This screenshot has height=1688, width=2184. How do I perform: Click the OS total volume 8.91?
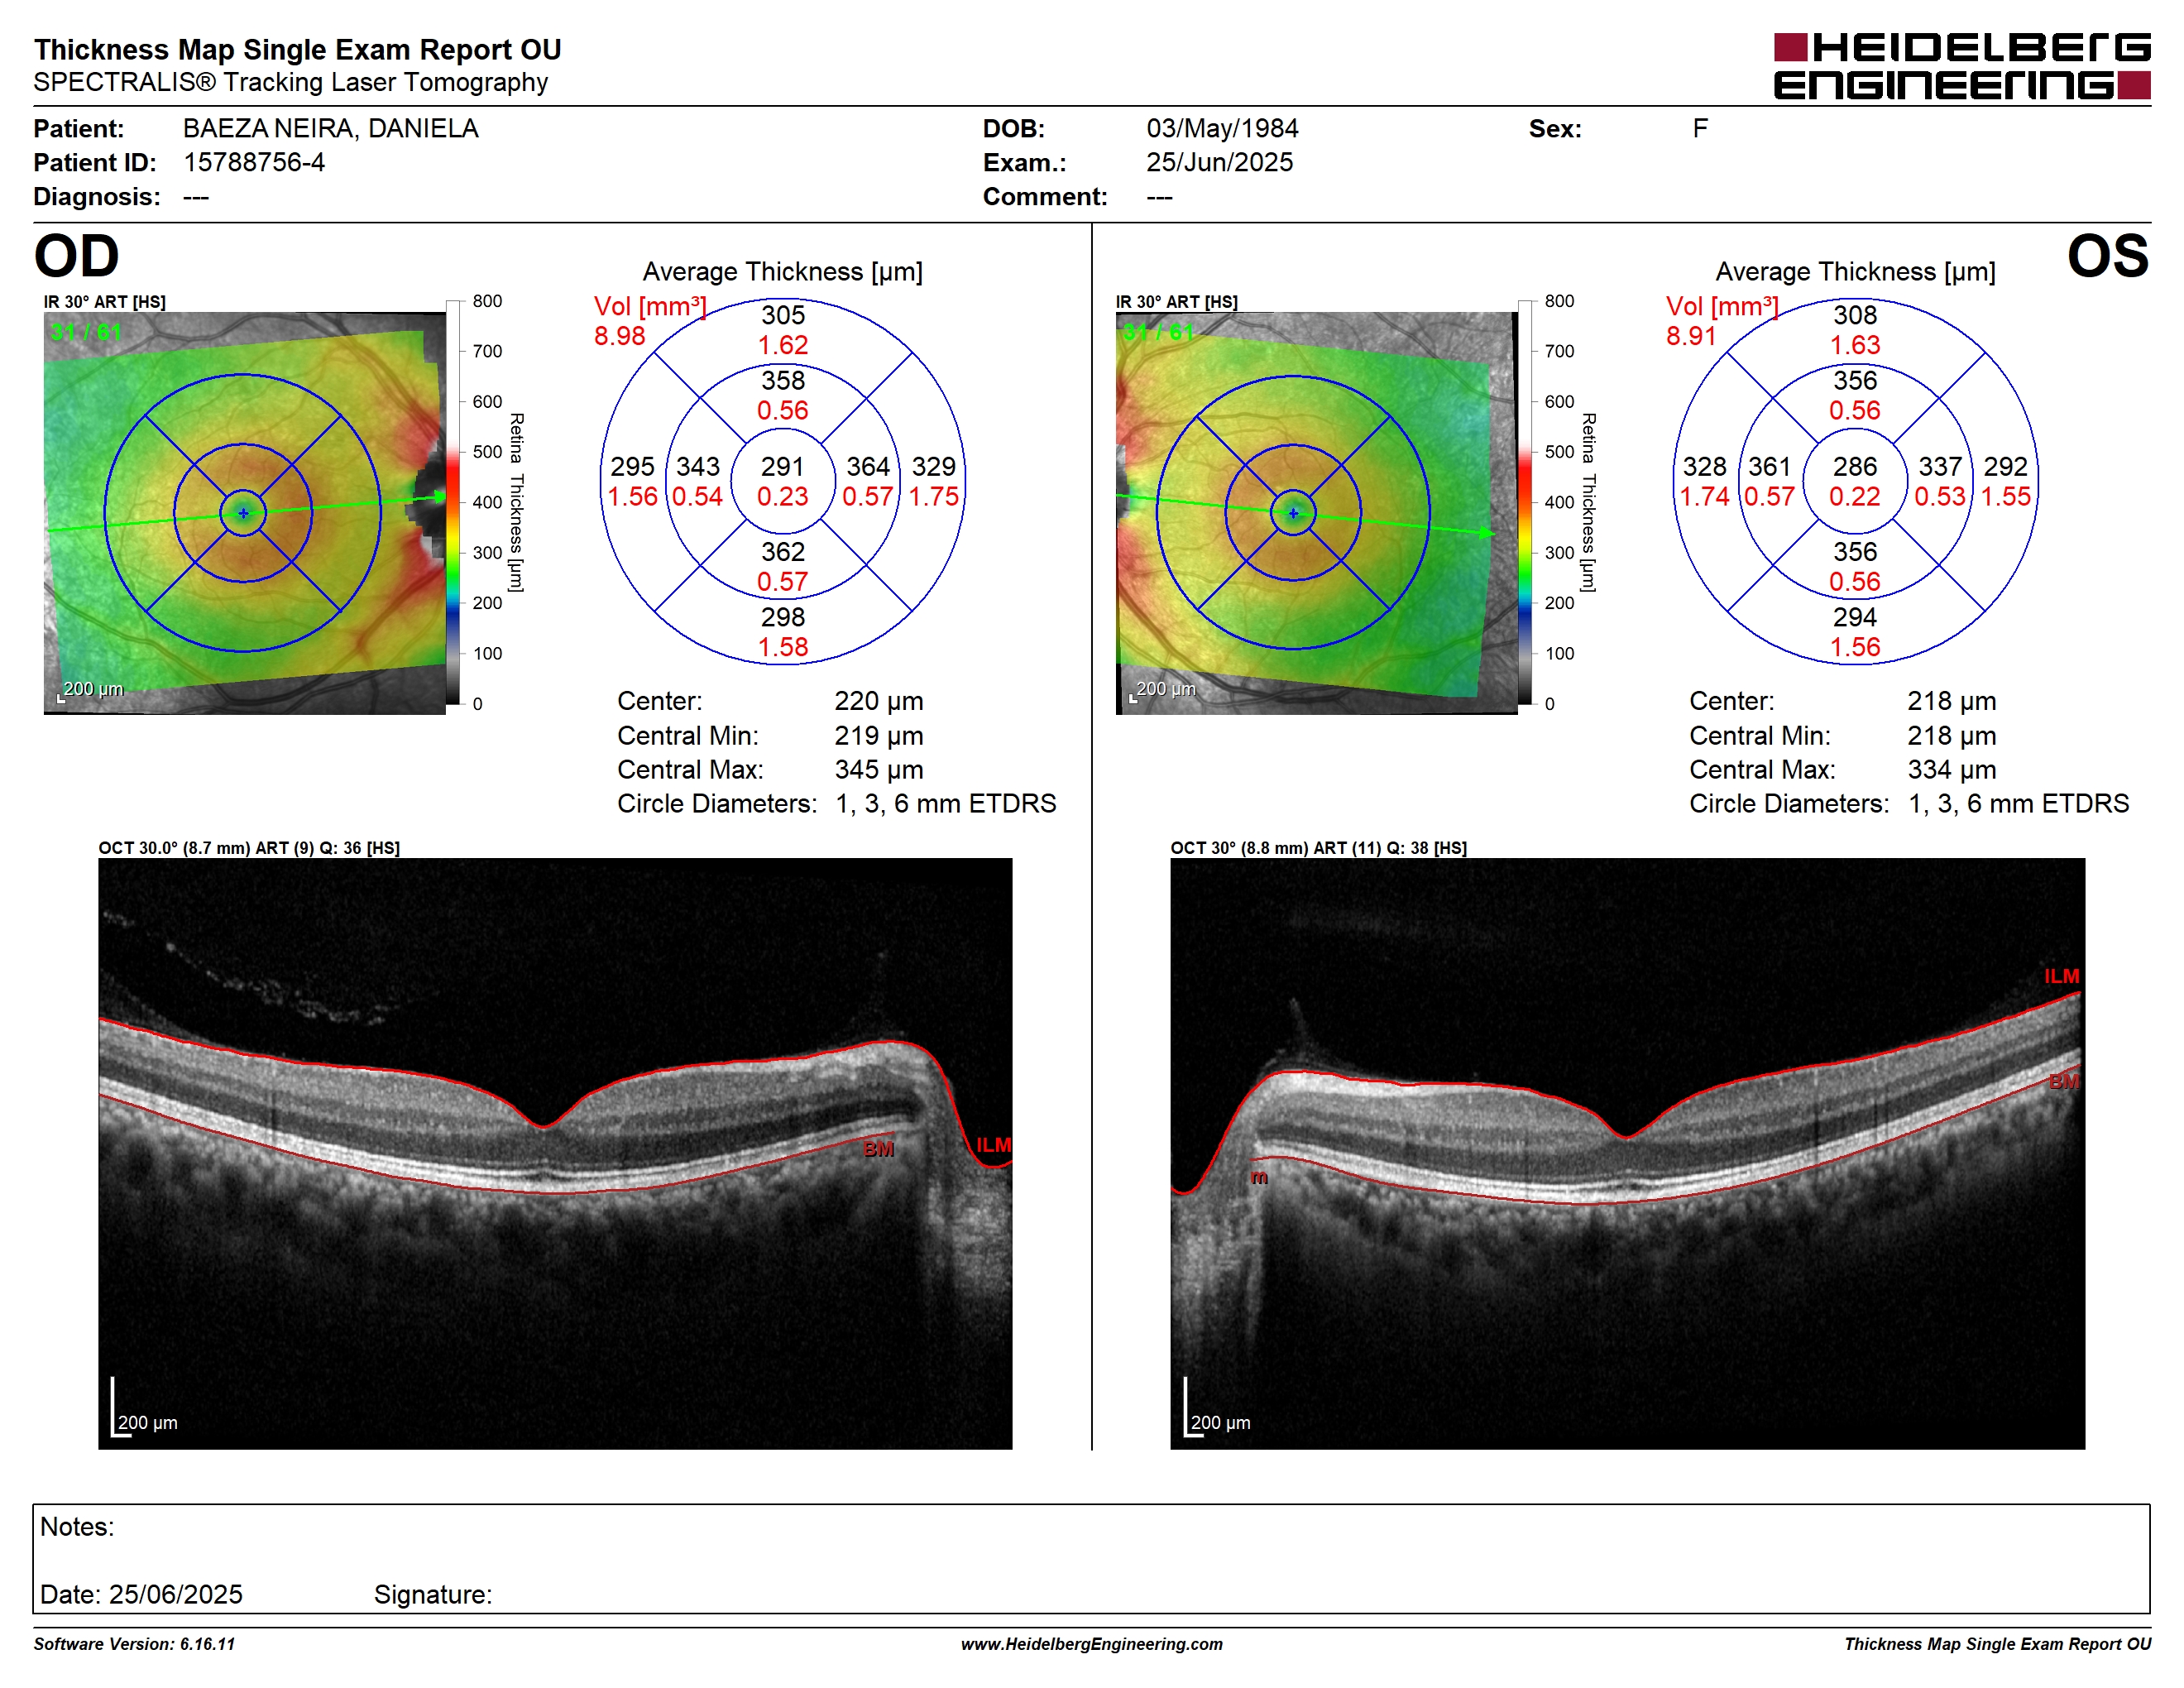1691,336
